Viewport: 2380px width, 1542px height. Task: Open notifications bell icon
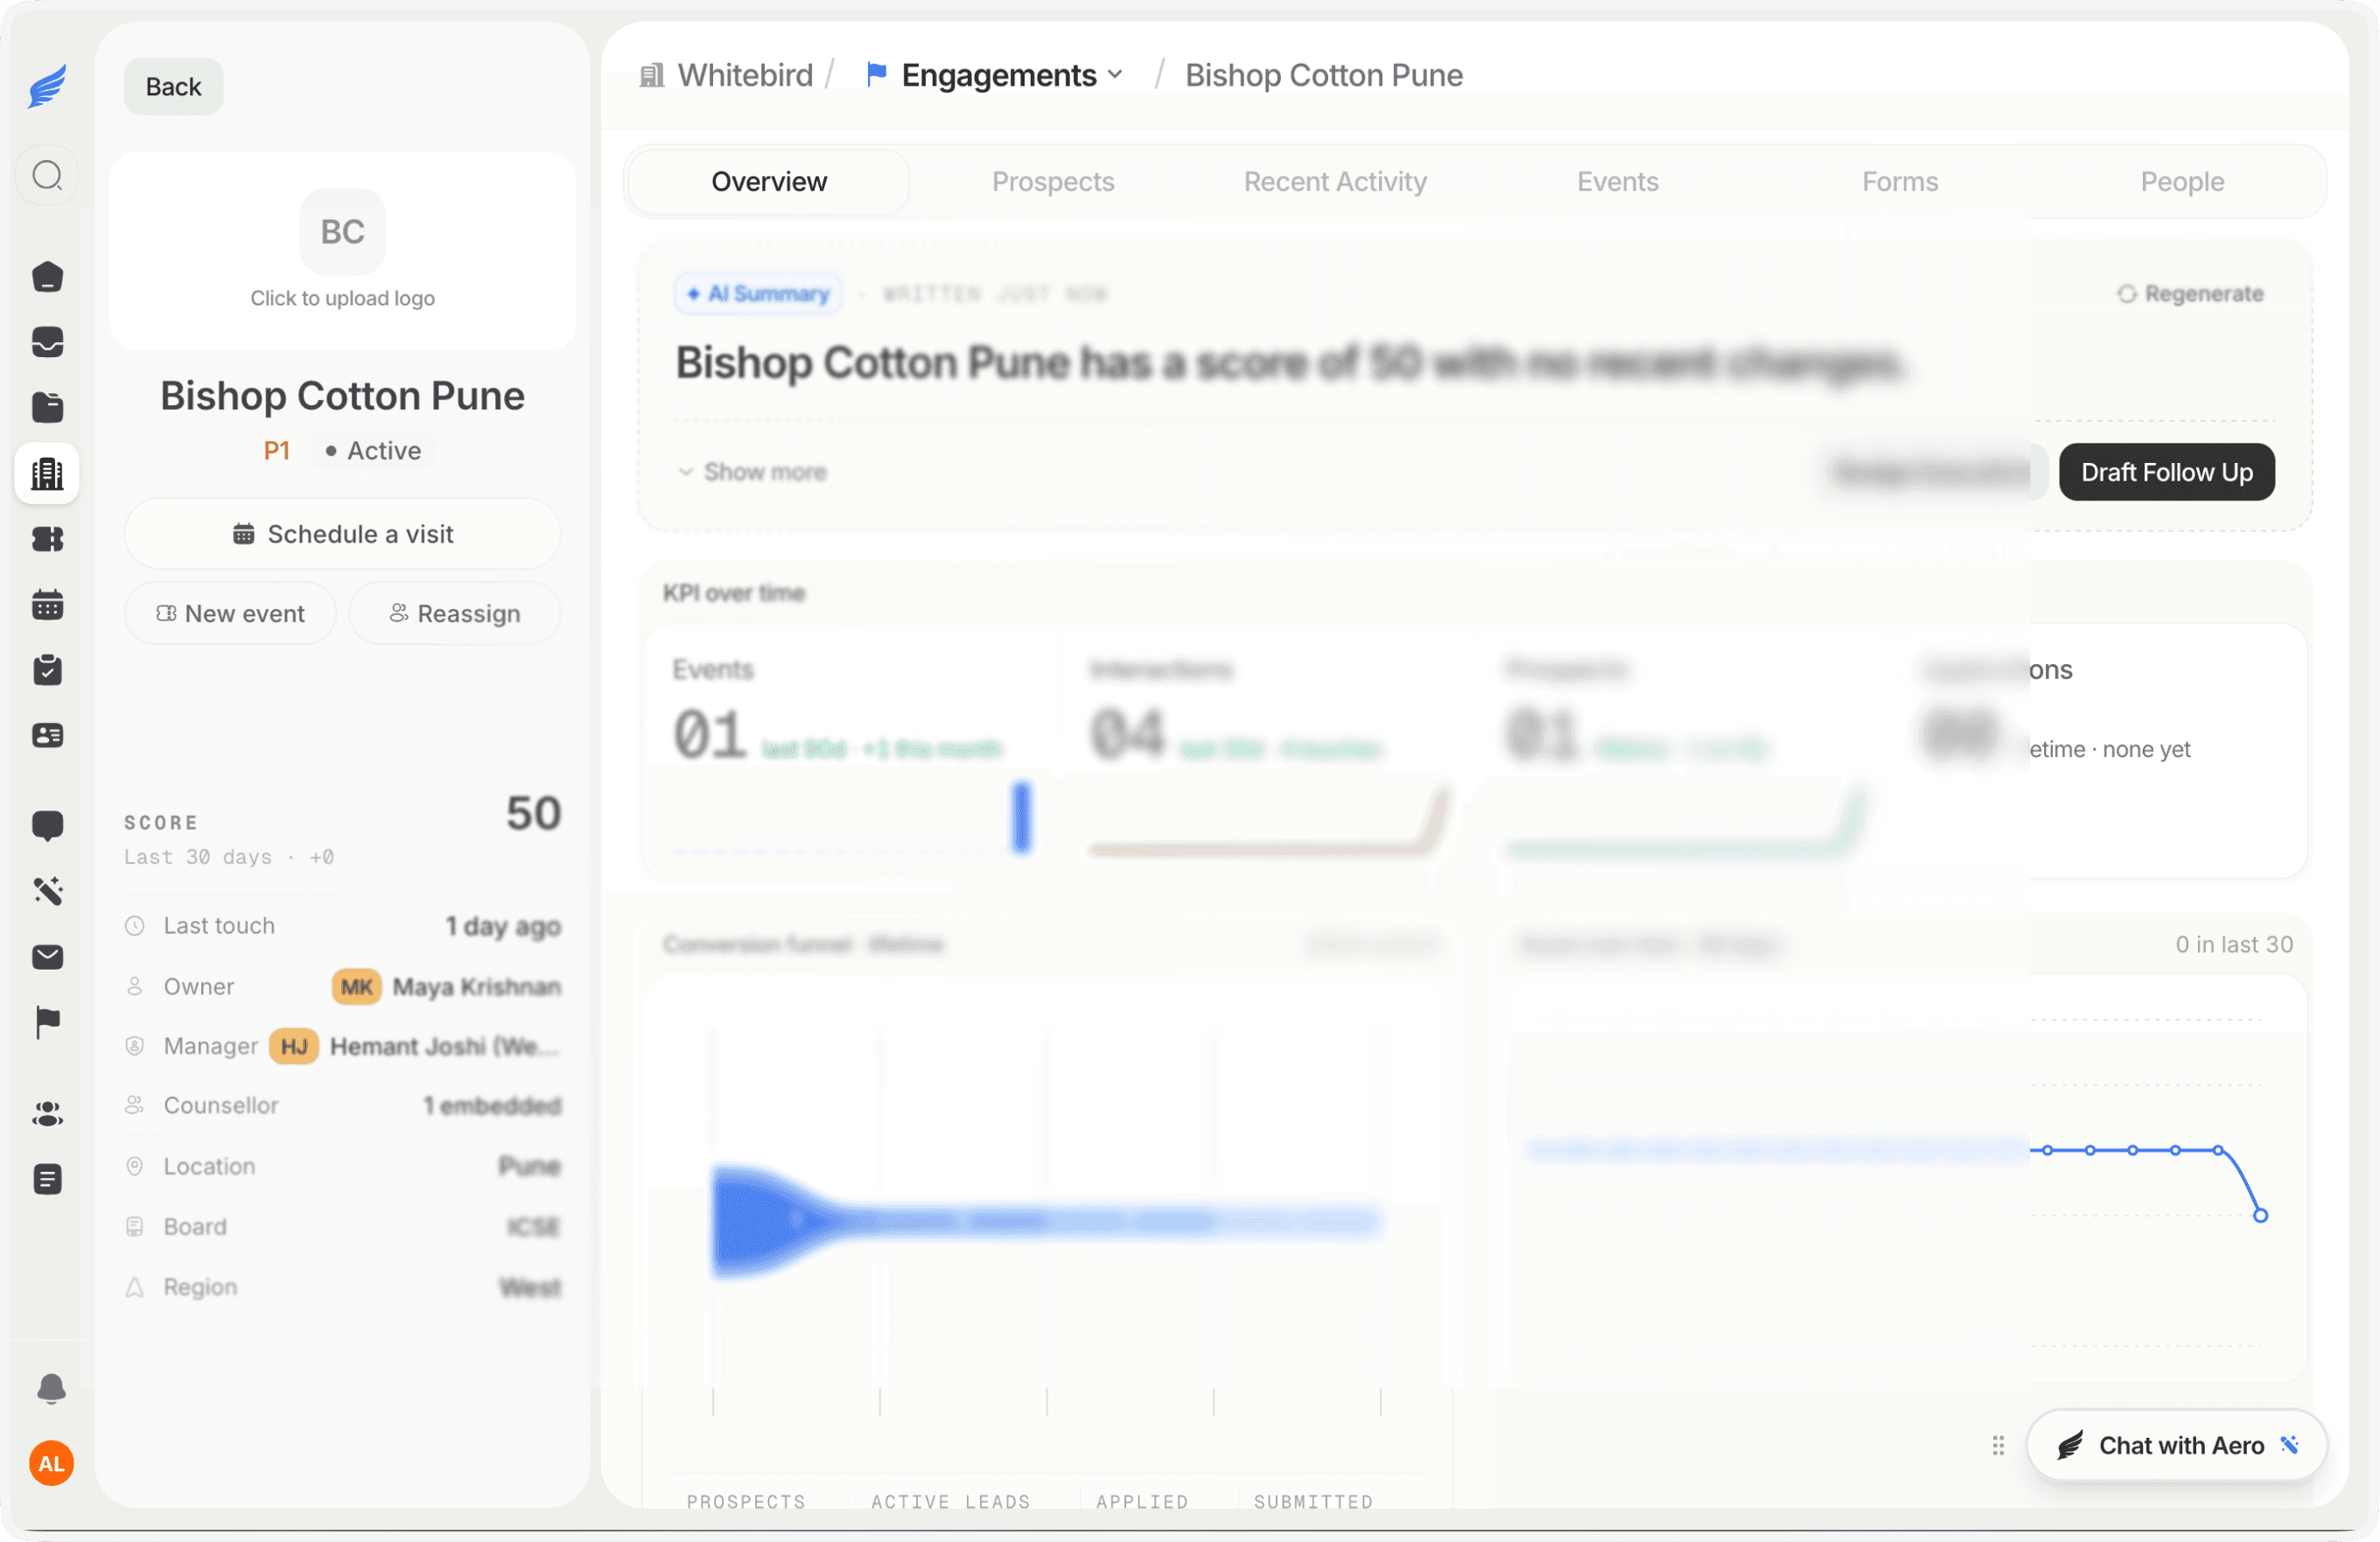[x=51, y=1388]
